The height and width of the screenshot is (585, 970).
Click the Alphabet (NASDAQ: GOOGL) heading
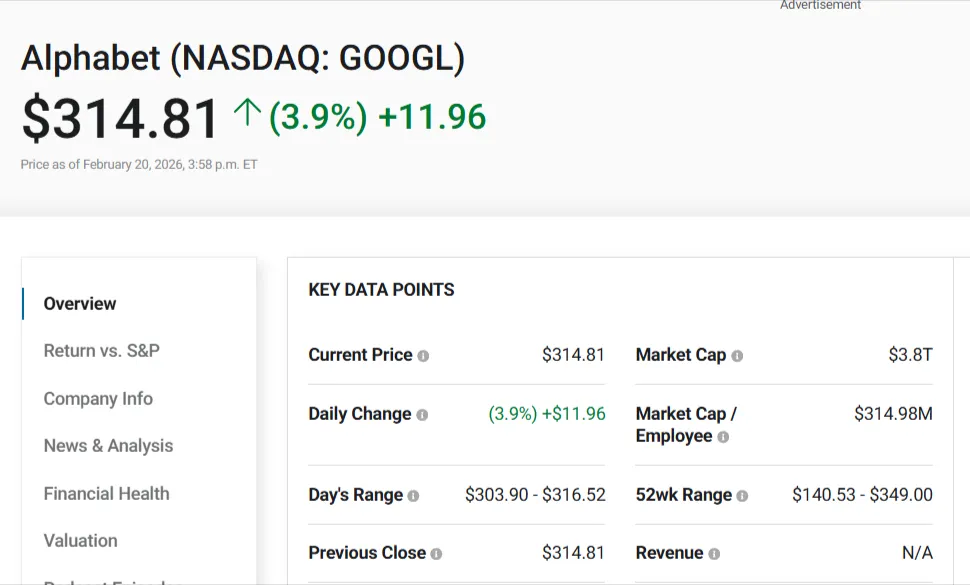pos(244,58)
